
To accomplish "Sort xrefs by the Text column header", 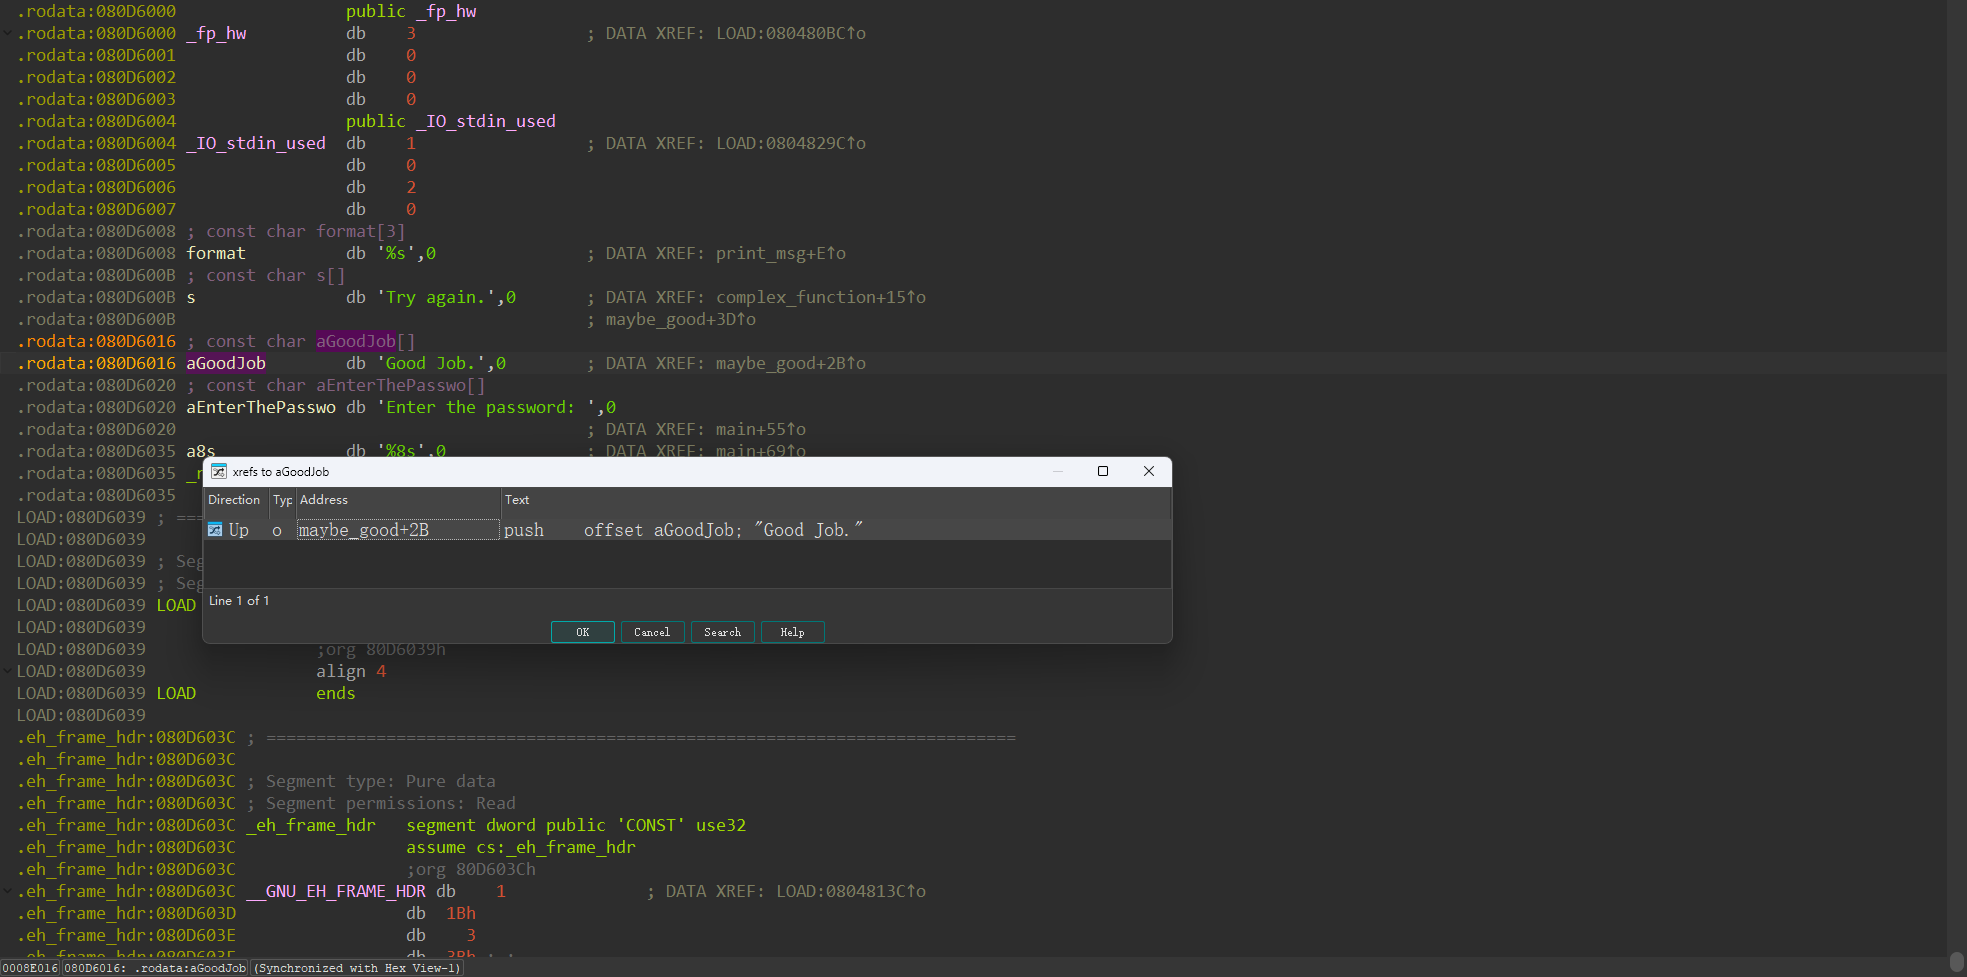I will point(836,500).
